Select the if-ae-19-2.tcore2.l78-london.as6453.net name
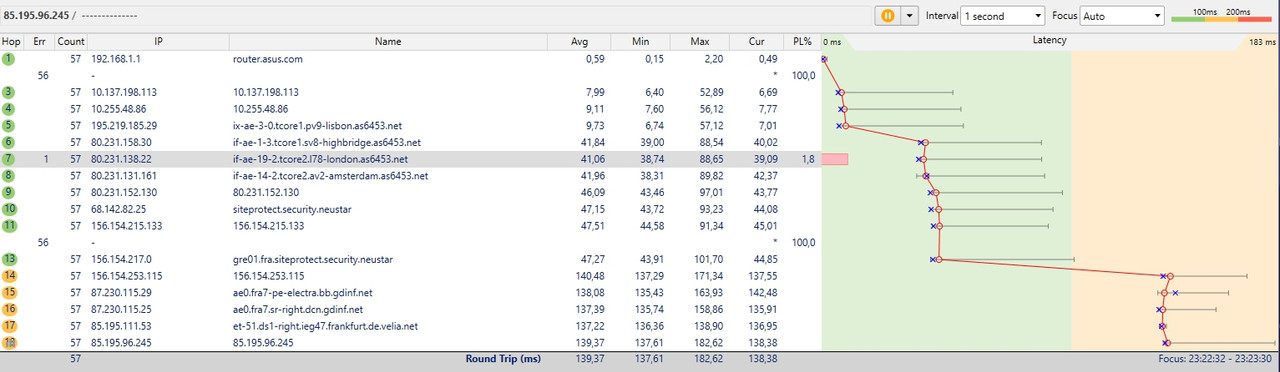 (x=319, y=158)
